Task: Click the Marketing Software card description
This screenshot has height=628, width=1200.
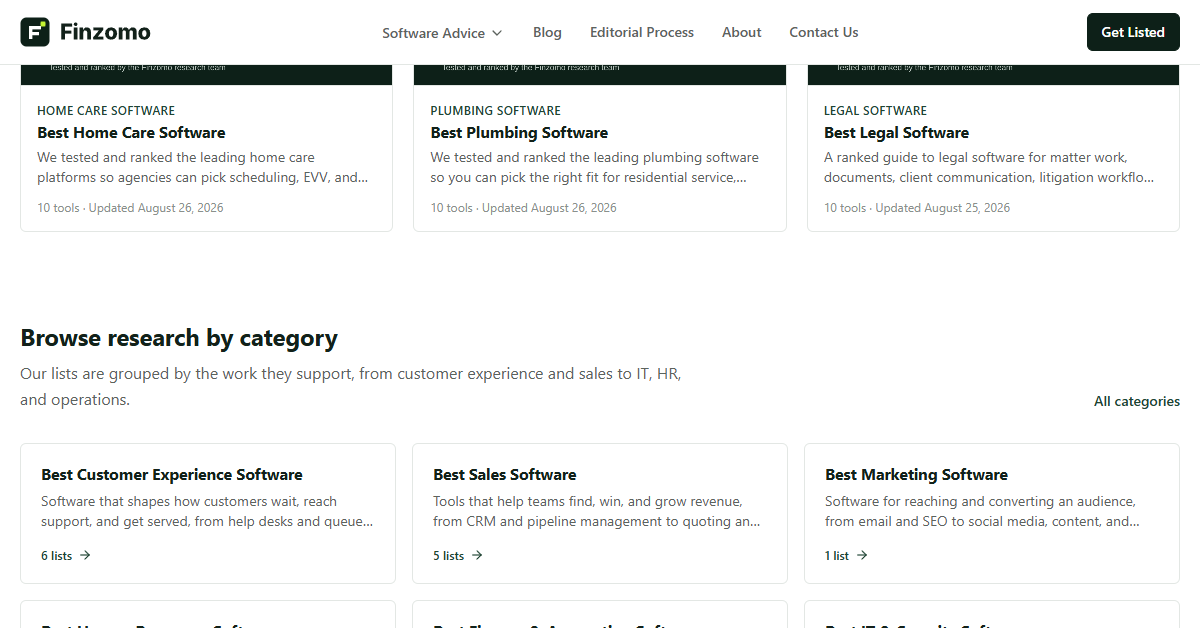Action: 982,511
